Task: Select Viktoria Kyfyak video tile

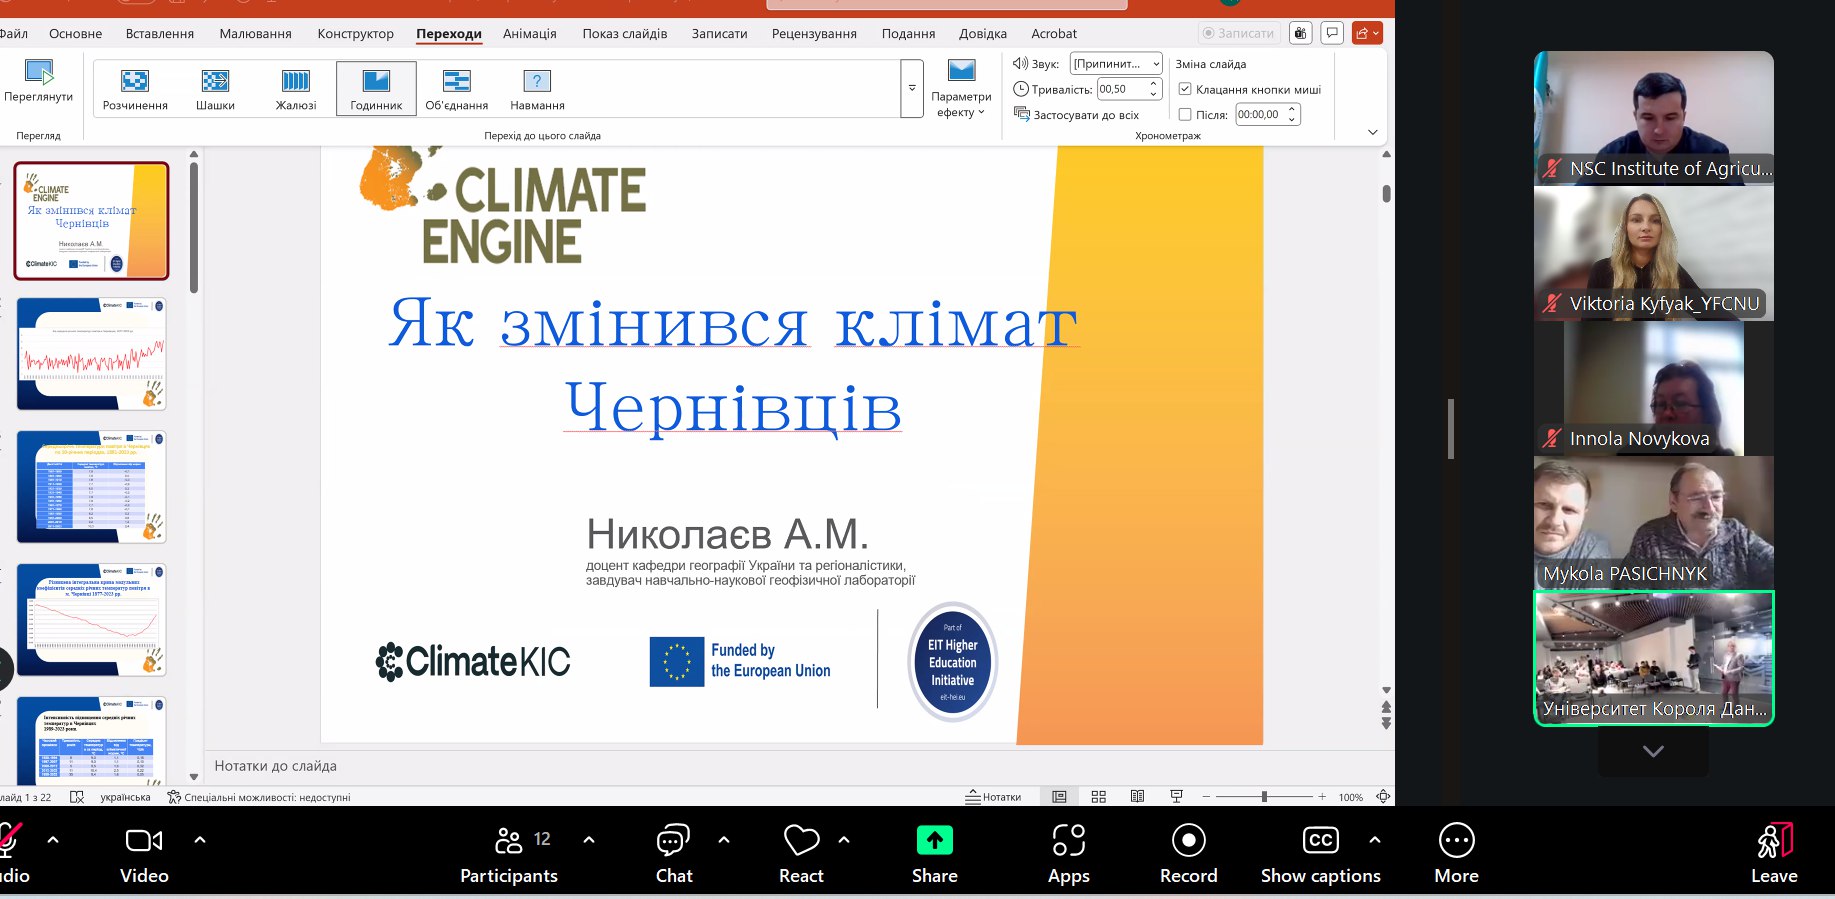Action: click(x=1653, y=253)
